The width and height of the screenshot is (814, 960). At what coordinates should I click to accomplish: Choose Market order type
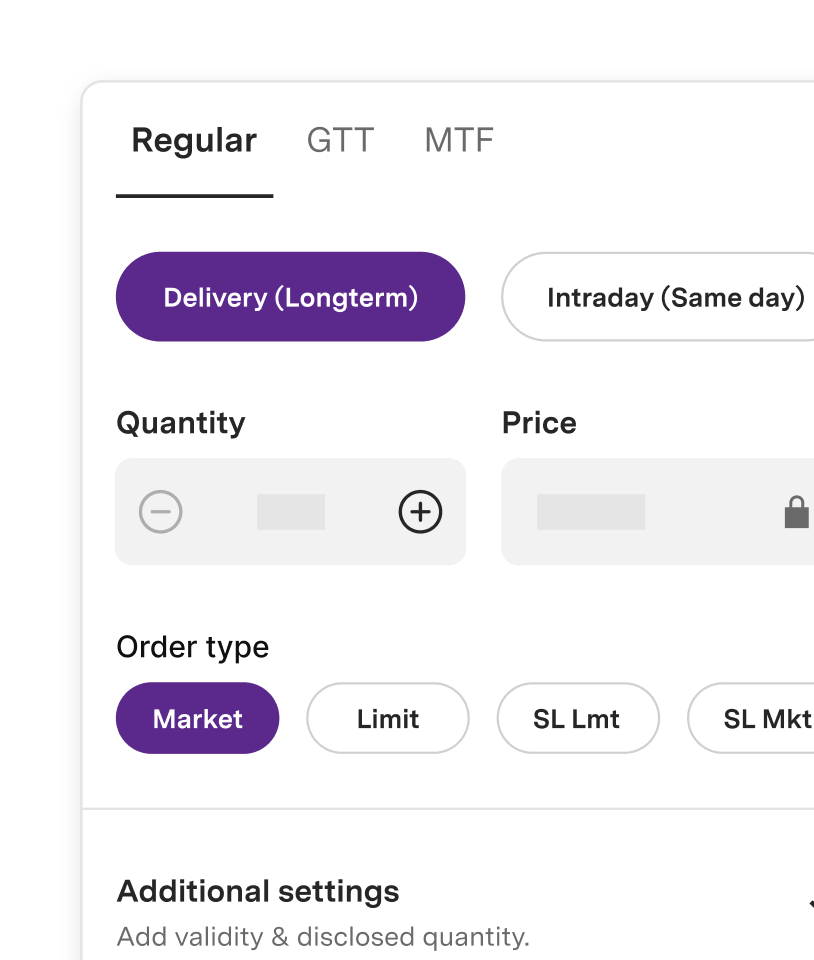(x=198, y=718)
